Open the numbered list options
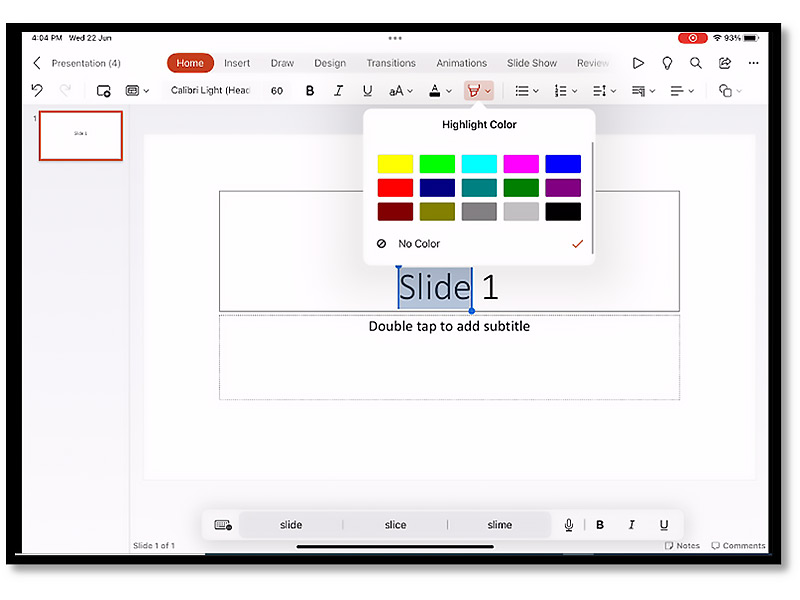The width and height of the screenshot is (800, 600). (x=566, y=91)
